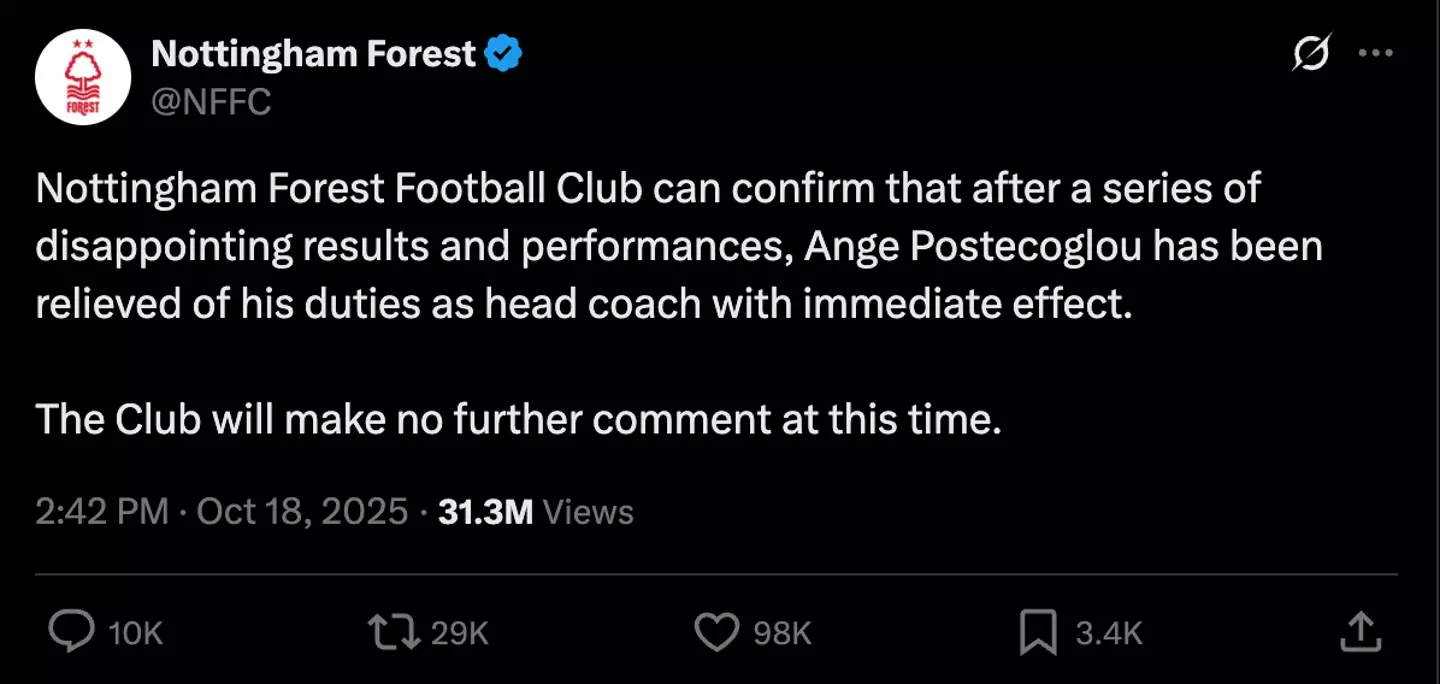Image resolution: width=1440 pixels, height=684 pixels.
Task: Click the 29K reposts count
Action: (459, 632)
